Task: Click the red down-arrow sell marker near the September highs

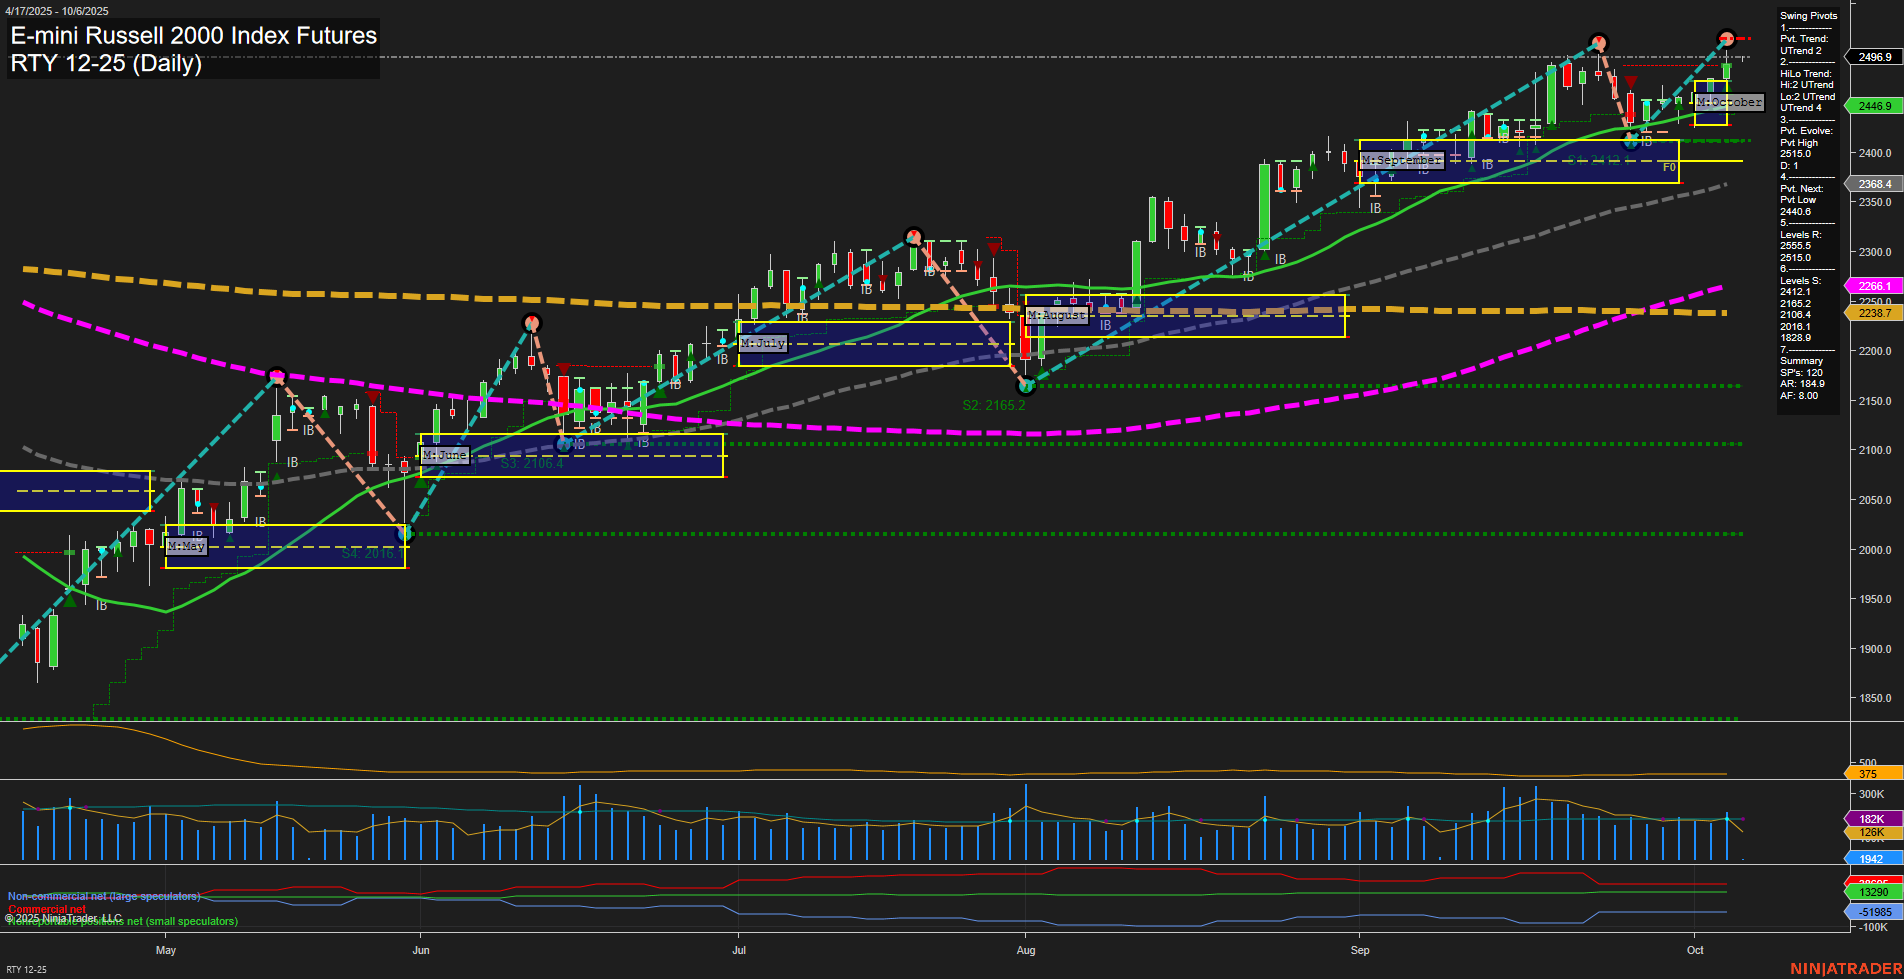Action: pyautogui.click(x=1633, y=79)
